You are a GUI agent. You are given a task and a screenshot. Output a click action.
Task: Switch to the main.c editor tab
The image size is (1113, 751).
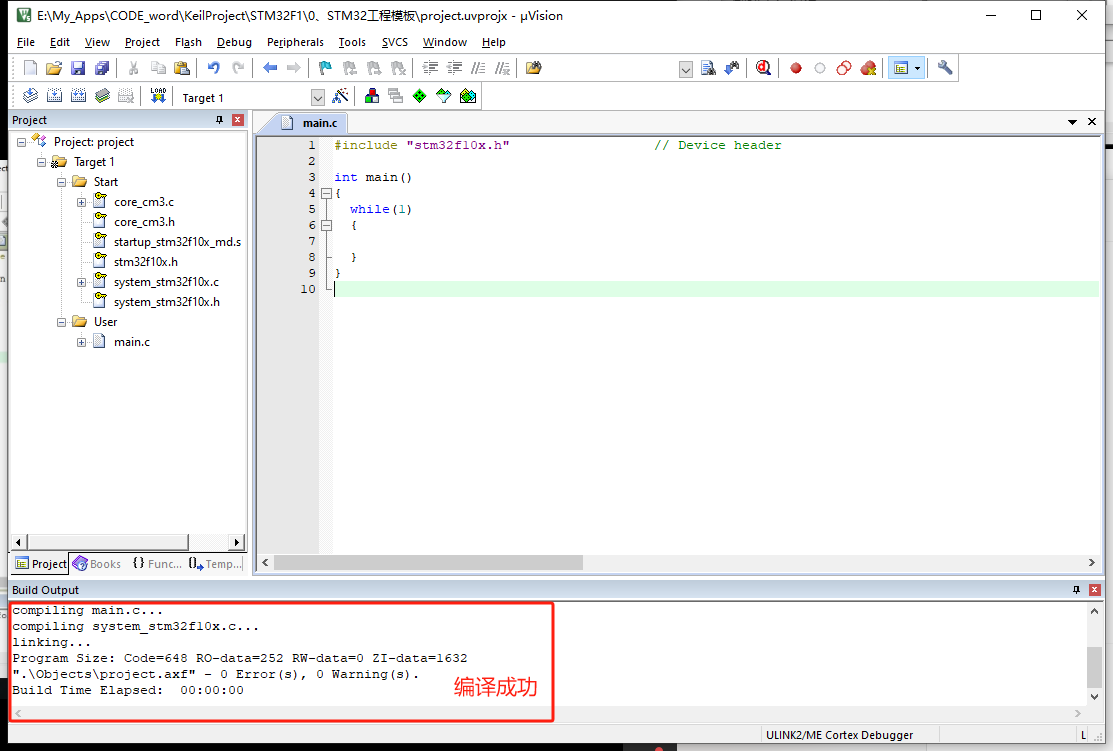[311, 123]
